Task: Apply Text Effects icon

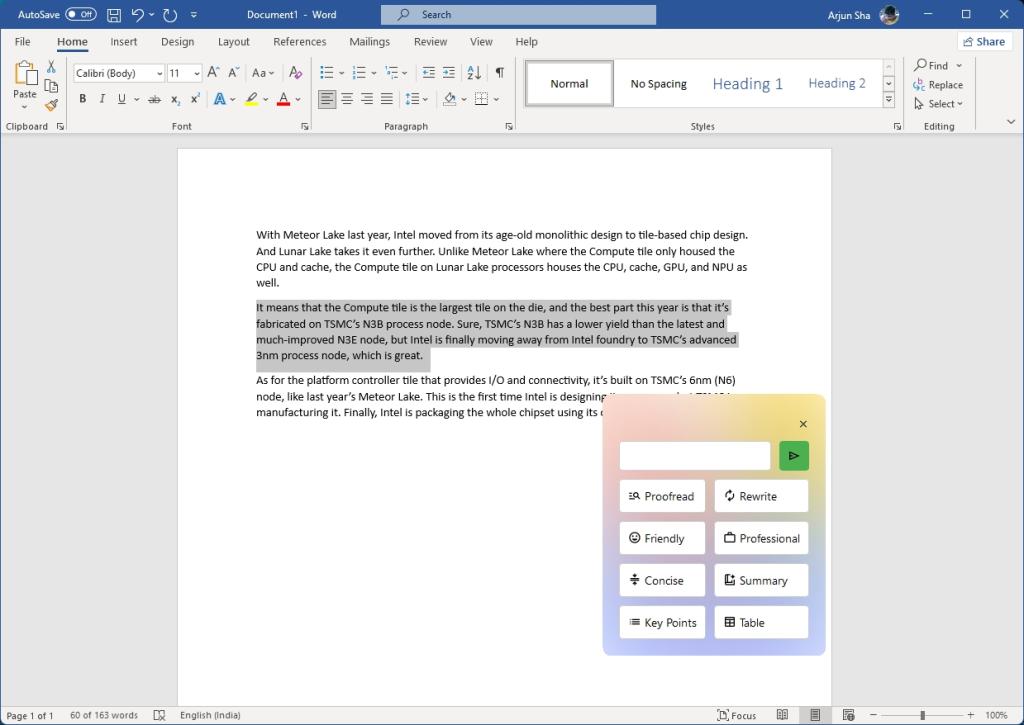Action: pos(219,99)
